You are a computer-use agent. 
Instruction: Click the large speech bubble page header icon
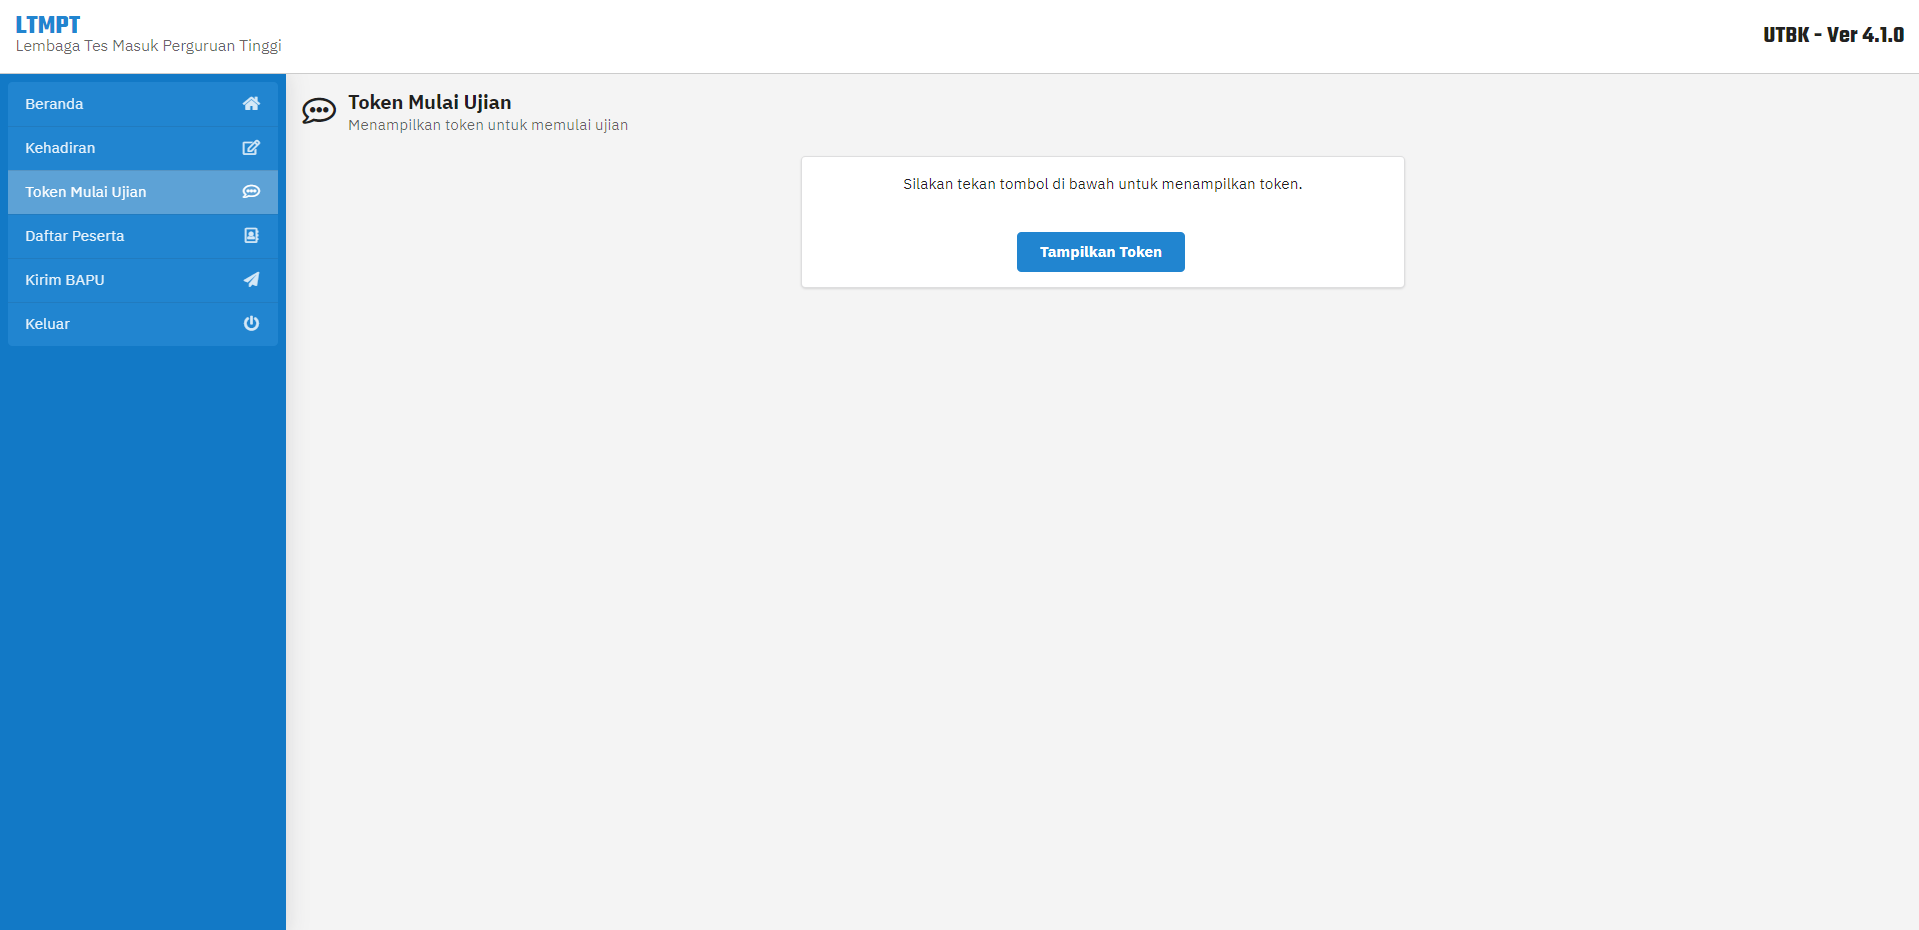click(x=319, y=111)
